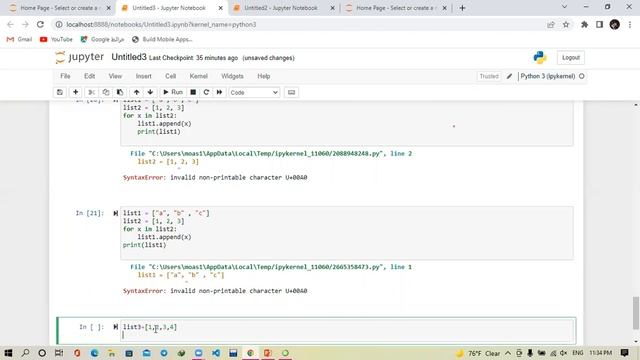The image size is (640, 360).
Task: Bookmark this page star icon
Action: 566,24
